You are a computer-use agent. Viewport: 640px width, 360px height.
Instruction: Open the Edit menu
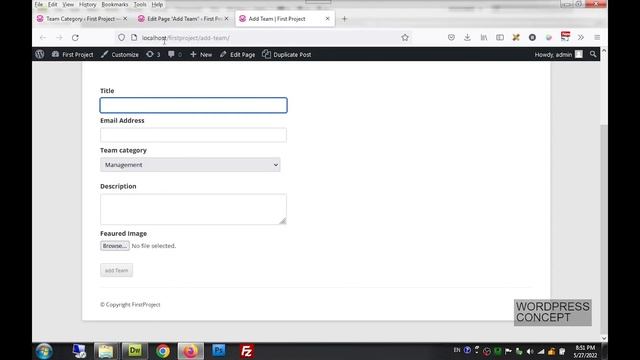(53, 4)
